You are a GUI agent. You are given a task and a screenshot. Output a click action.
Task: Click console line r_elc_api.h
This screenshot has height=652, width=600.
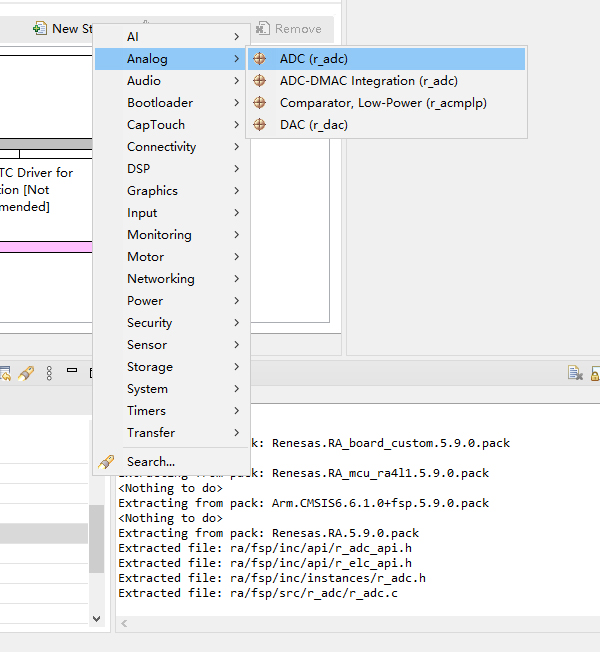click(x=265, y=563)
